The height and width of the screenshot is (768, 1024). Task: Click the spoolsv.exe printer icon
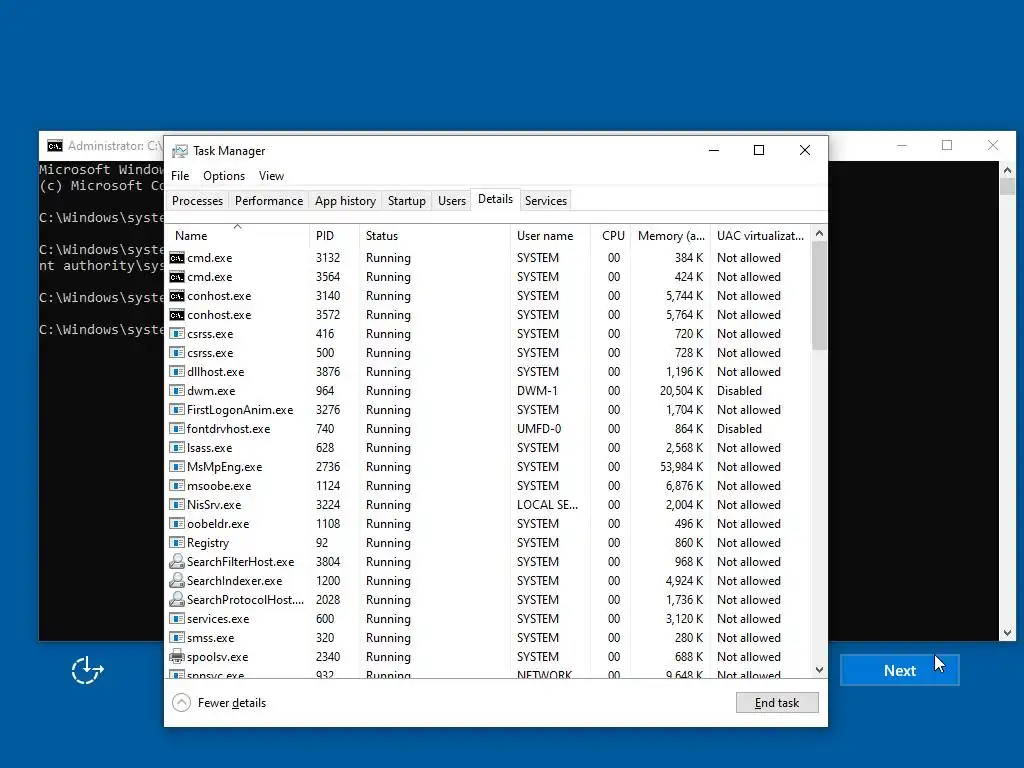[176, 656]
